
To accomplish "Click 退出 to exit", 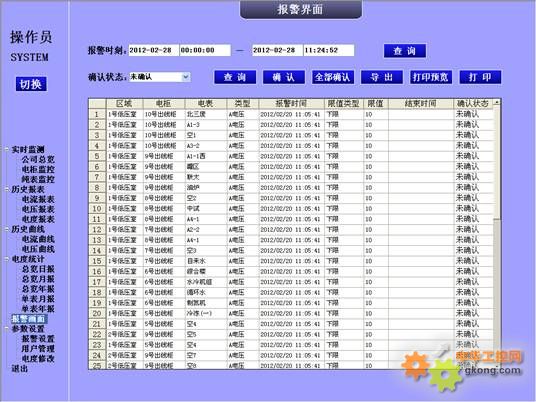I will (x=19, y=369).
